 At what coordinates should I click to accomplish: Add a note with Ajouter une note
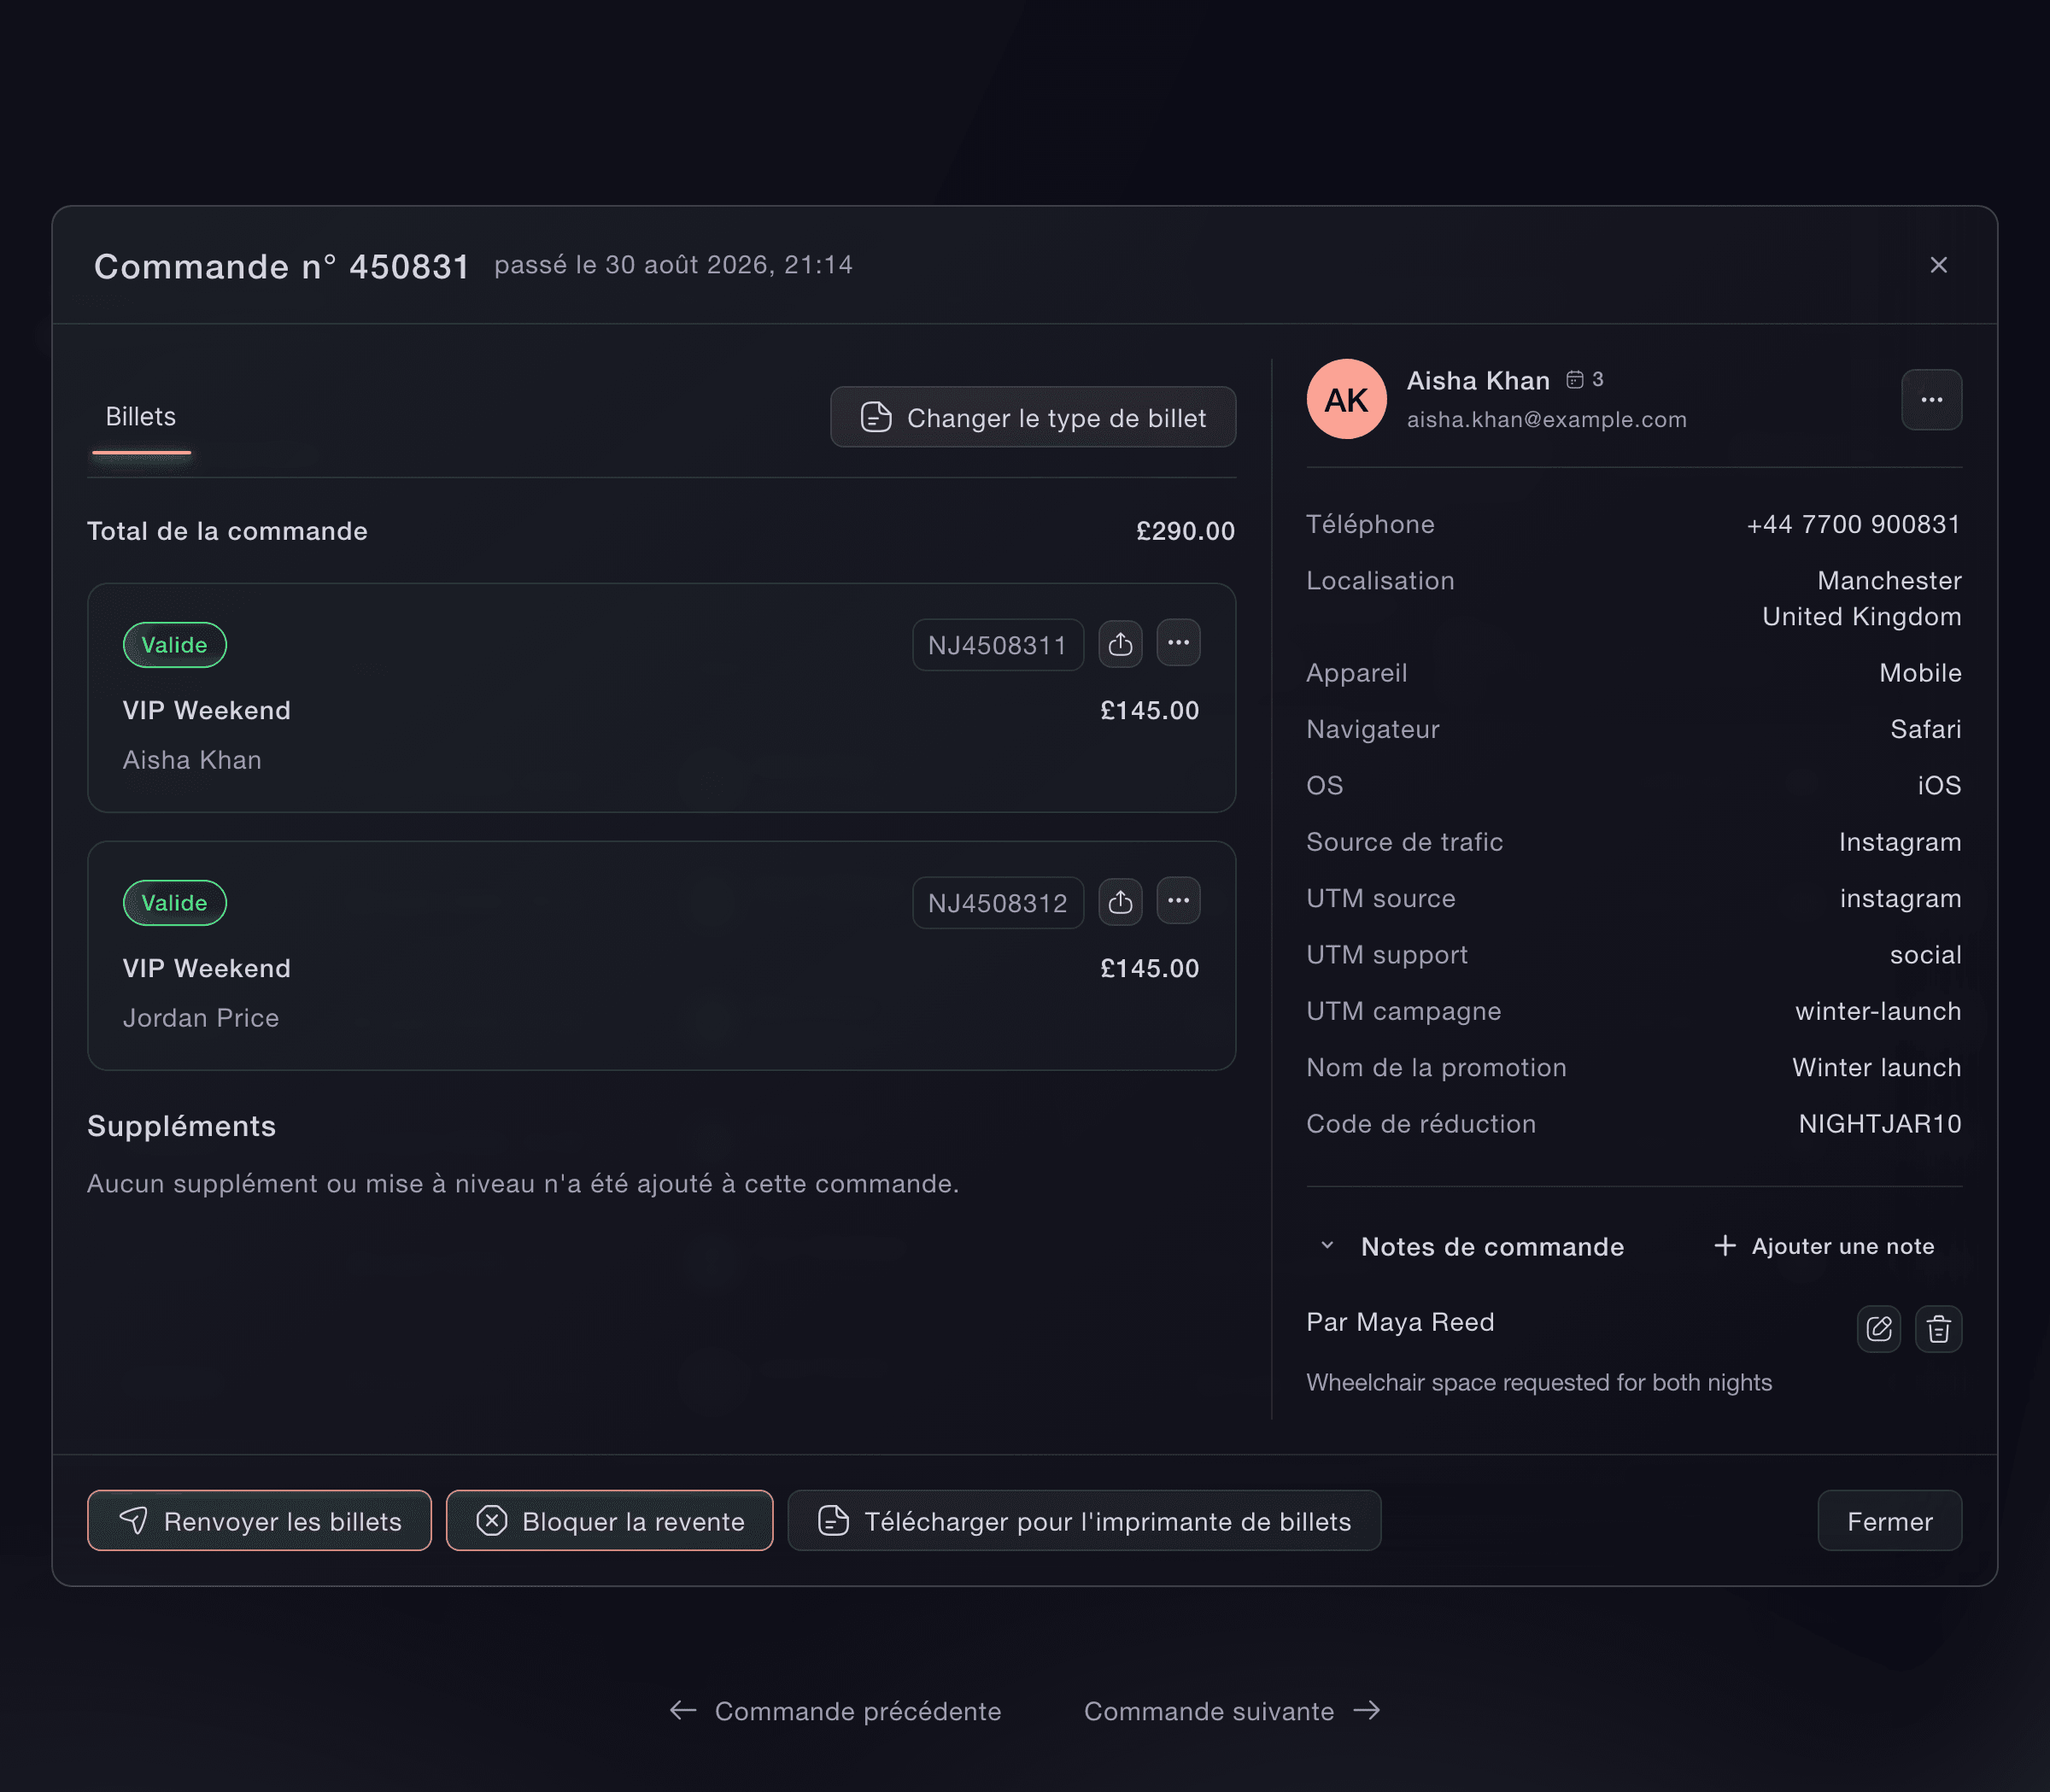(1824, 1246)
